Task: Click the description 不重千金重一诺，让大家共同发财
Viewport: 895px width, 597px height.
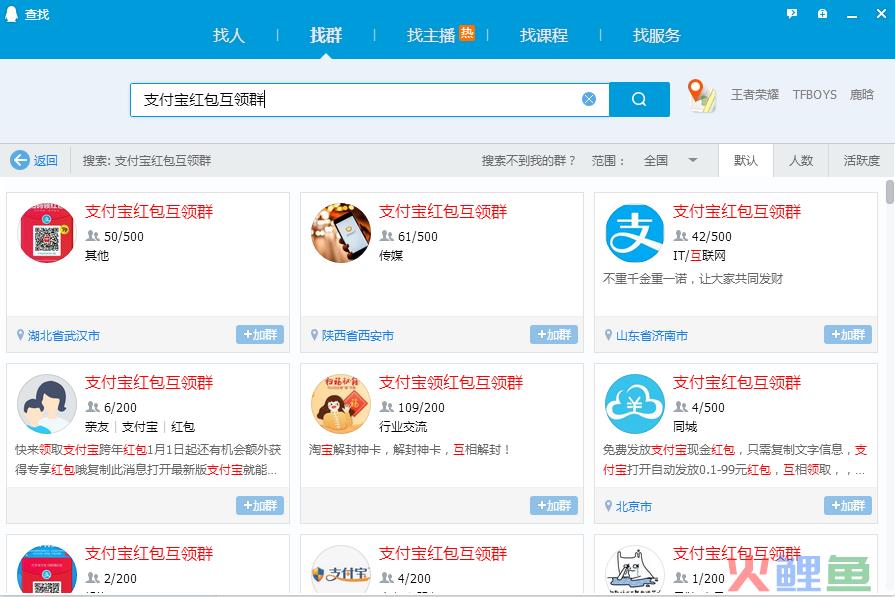Action: click(x=693, y=279)
